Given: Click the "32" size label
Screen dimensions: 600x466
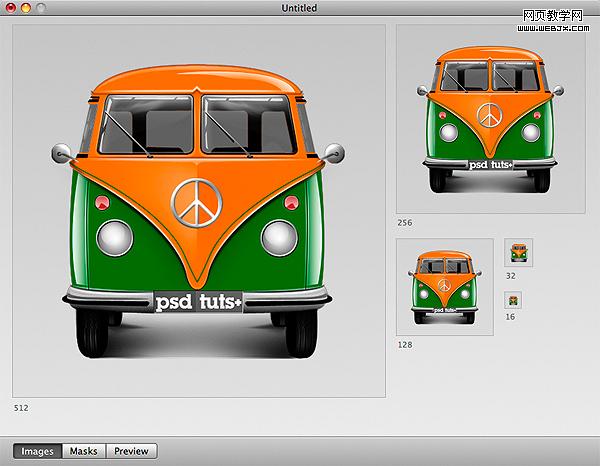Looking at the screenshot, I should (x=511, y=276).
